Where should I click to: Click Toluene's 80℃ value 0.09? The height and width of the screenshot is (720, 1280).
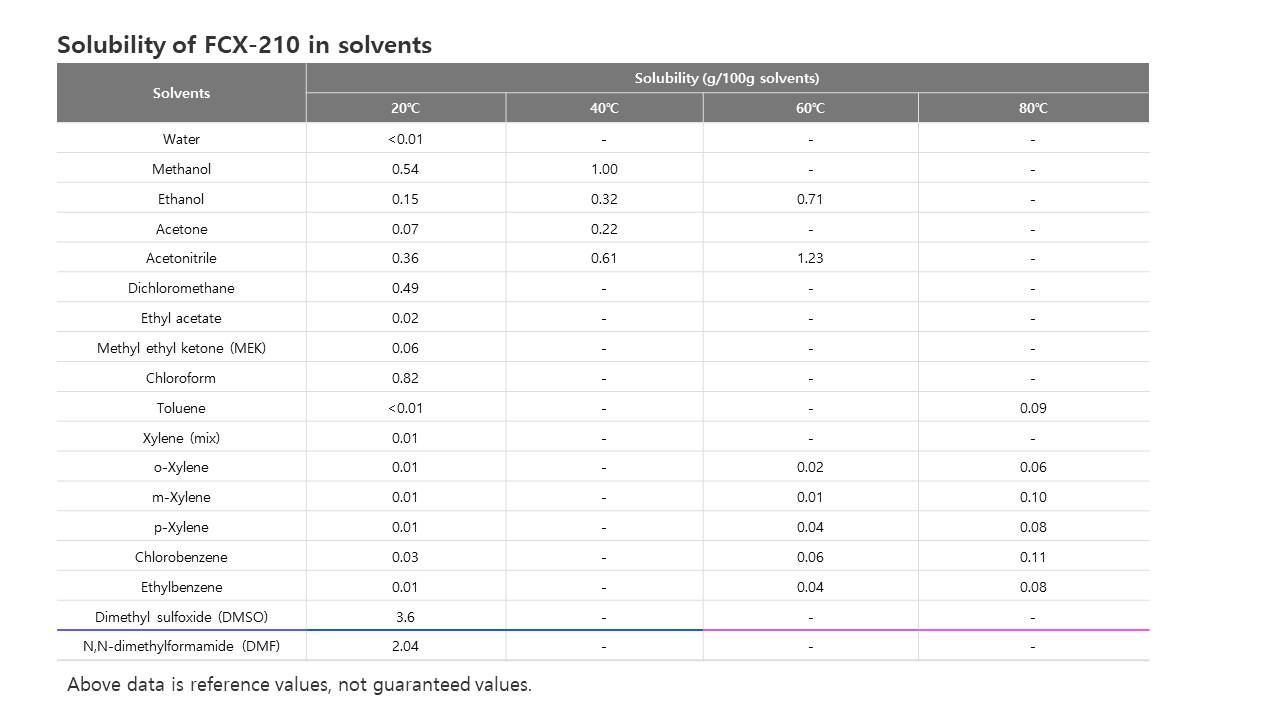(1033, 408)
